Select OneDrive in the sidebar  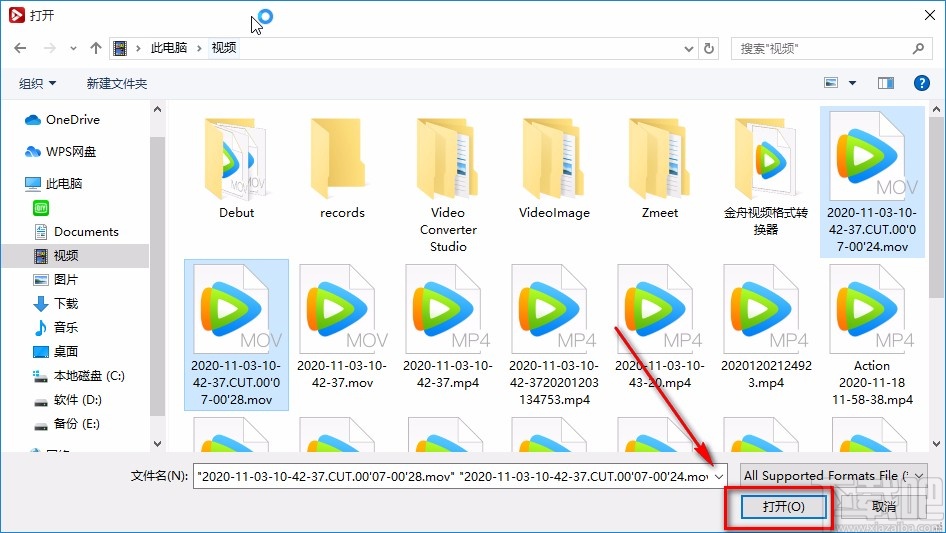click(x=63, y=120)
